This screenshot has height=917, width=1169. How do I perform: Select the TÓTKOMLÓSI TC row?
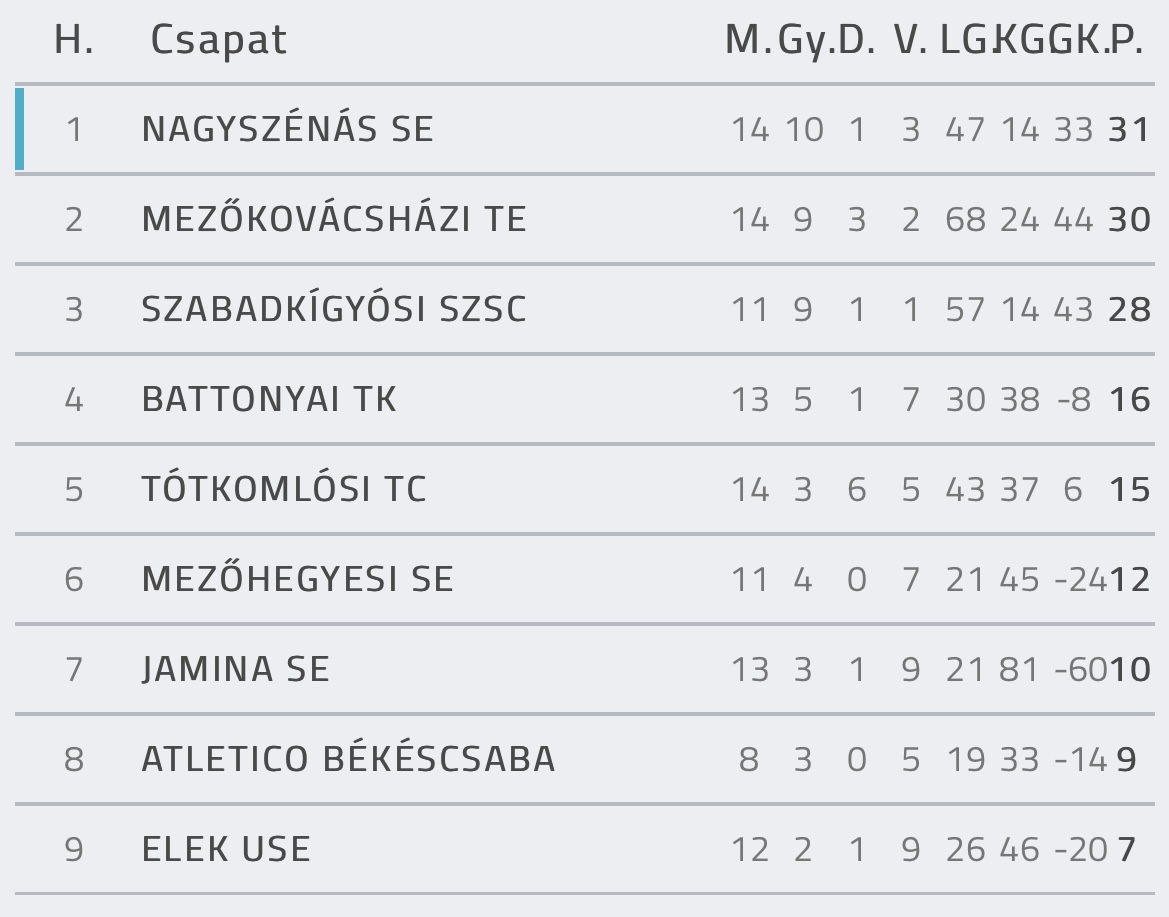584,489
